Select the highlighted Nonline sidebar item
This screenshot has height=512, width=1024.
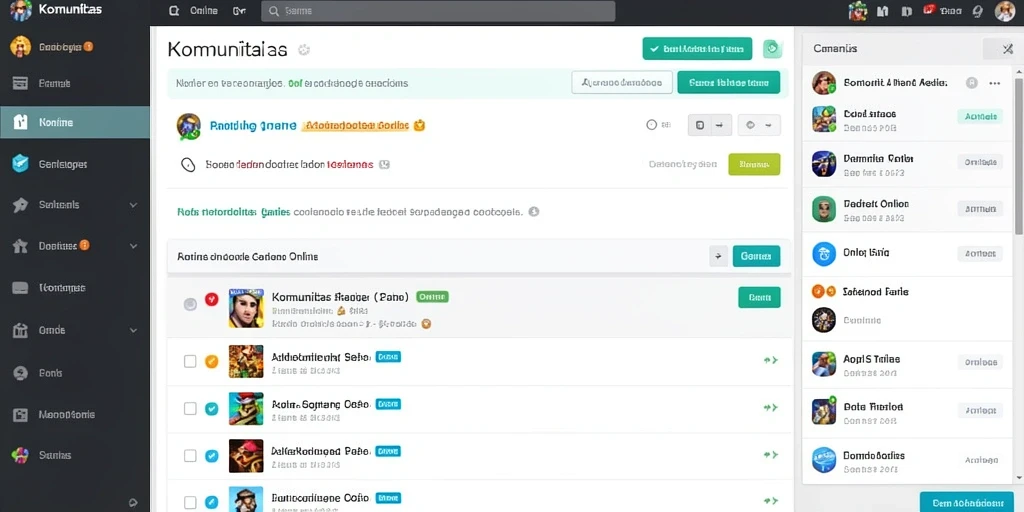pyautogui.click(x=75, y=122)
